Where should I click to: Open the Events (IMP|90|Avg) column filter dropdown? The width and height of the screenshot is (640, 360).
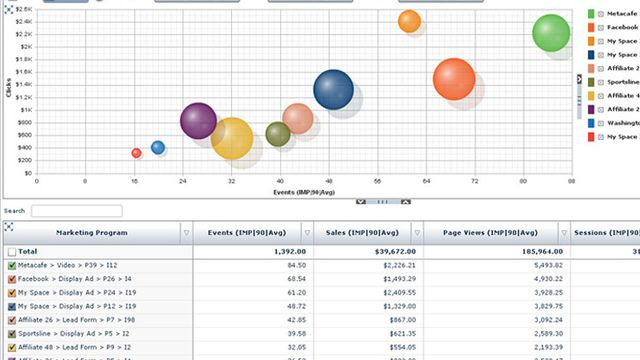click(307, 233)
